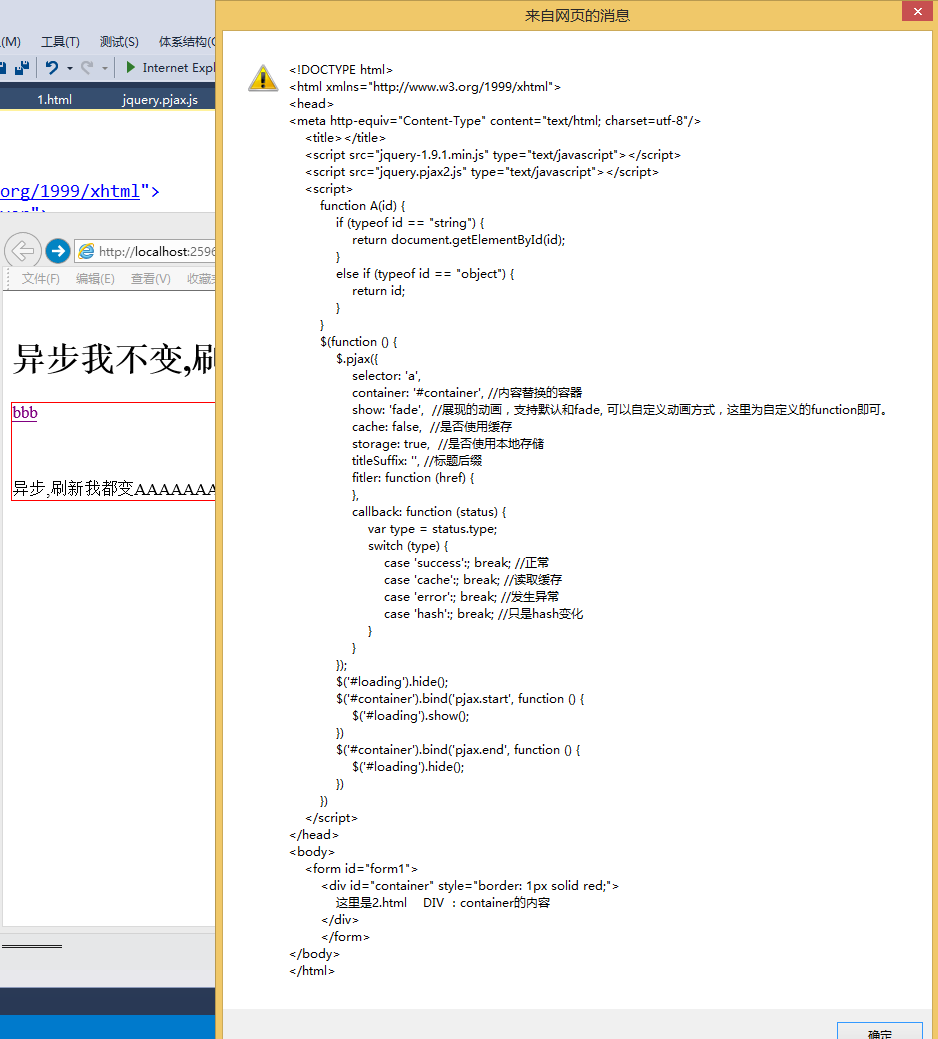
Task: Click 'return document.getElementById(id);' line
Action: [458, 240]
